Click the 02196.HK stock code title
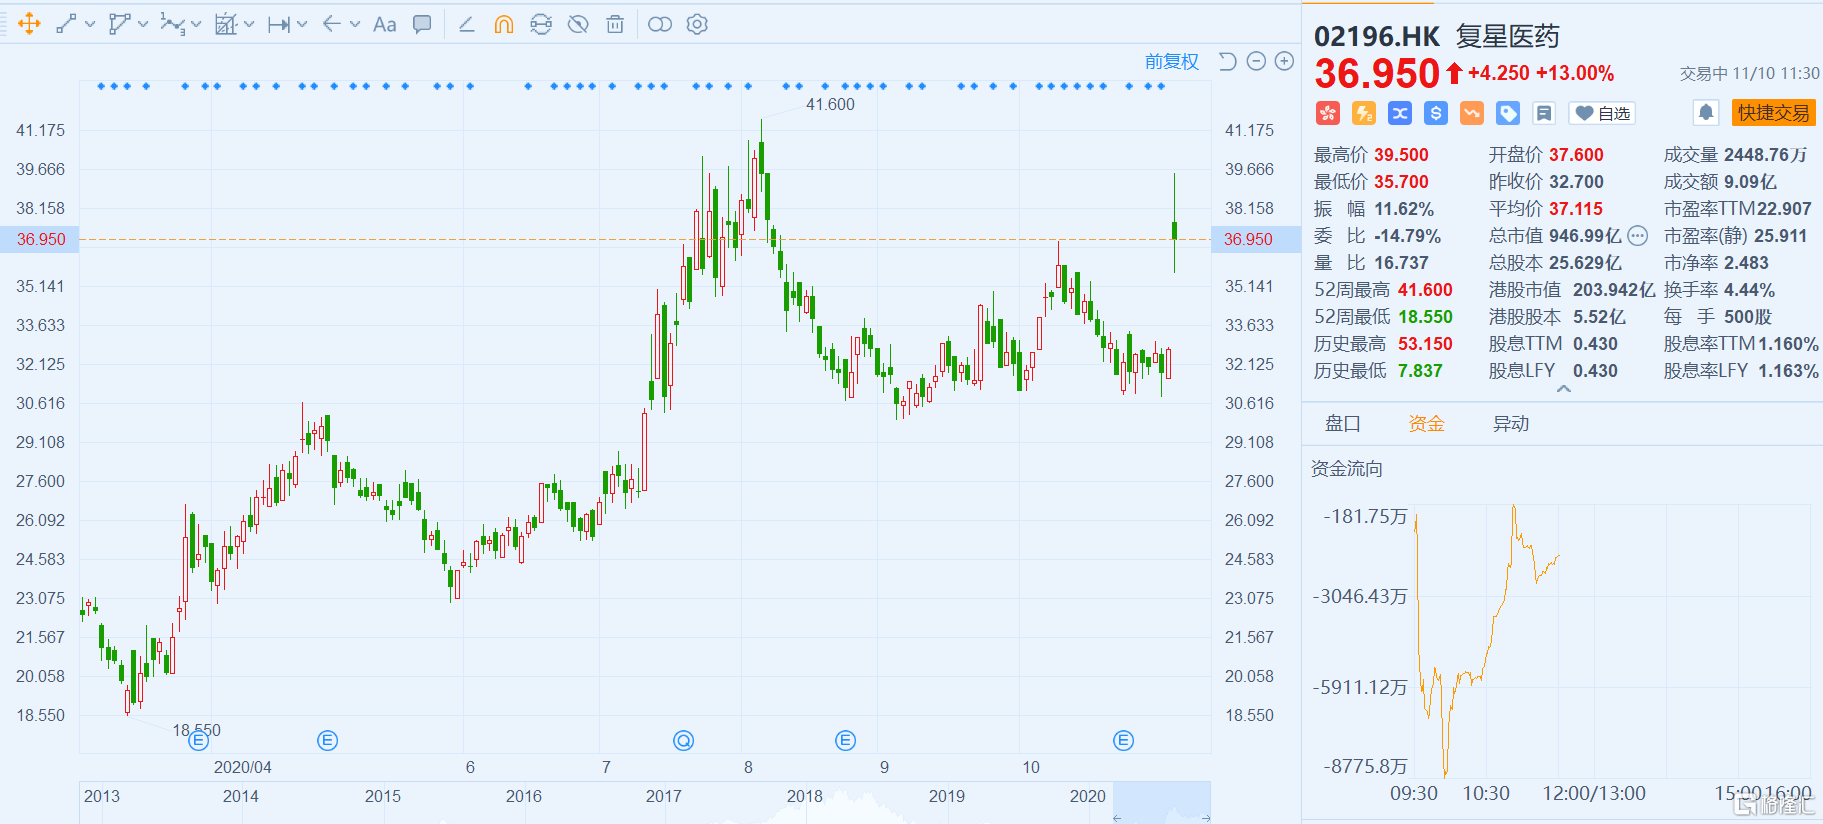1823x824 pixels. tap(1377, 37)
